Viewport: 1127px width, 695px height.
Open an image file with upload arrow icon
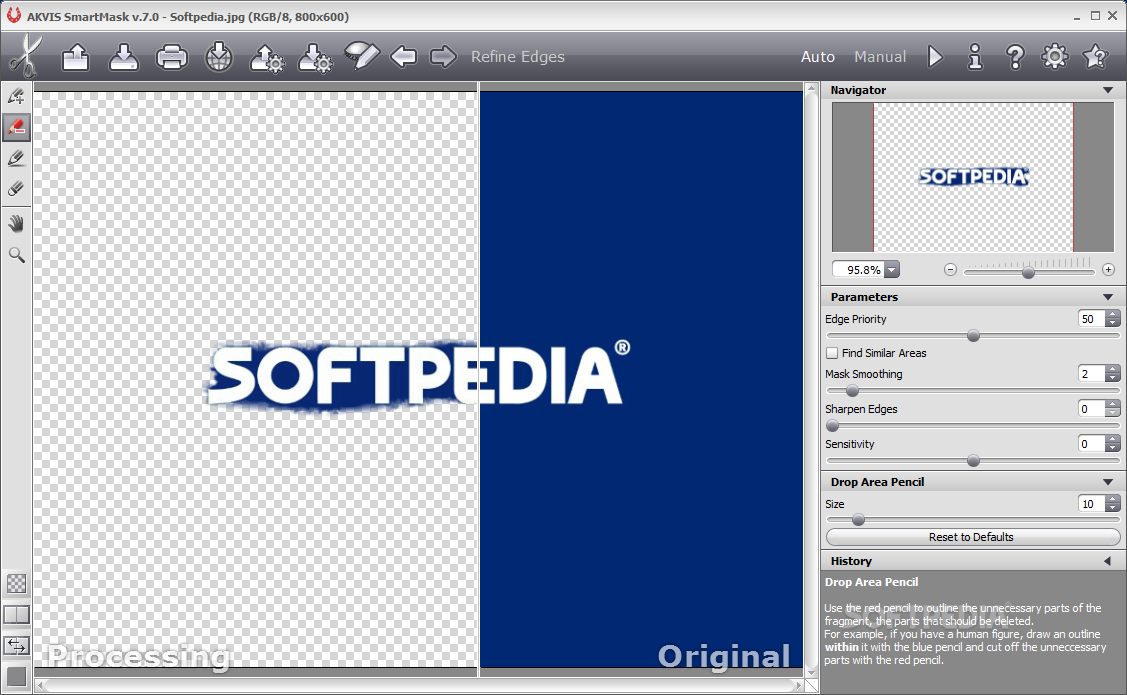point(75,57)
